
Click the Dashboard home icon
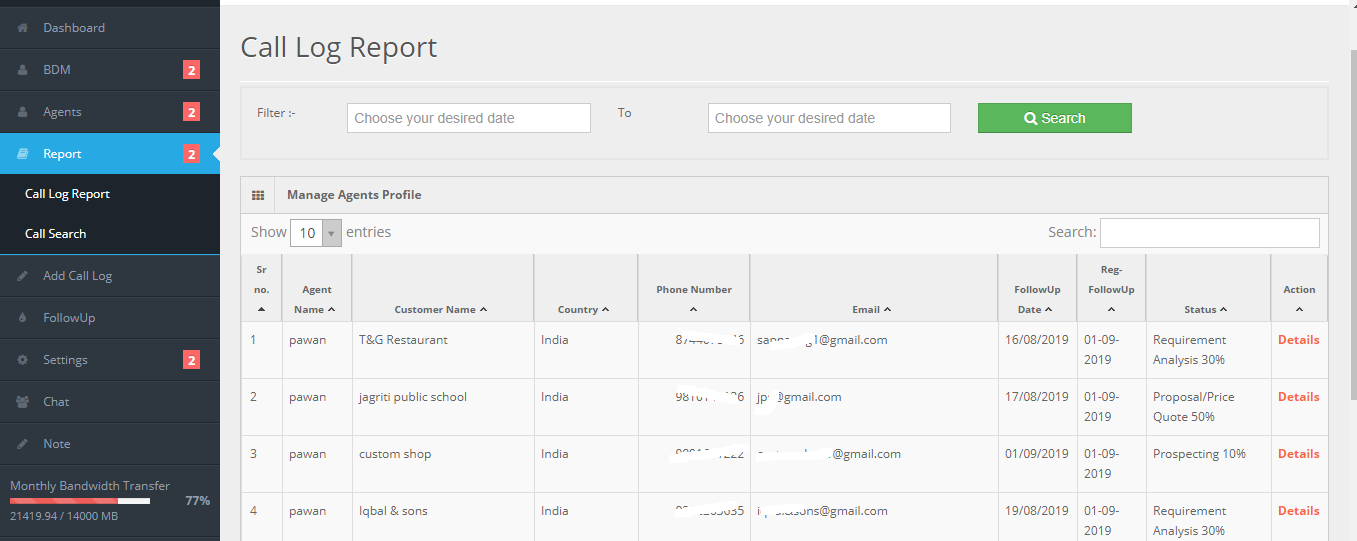[x=22, y=28]
